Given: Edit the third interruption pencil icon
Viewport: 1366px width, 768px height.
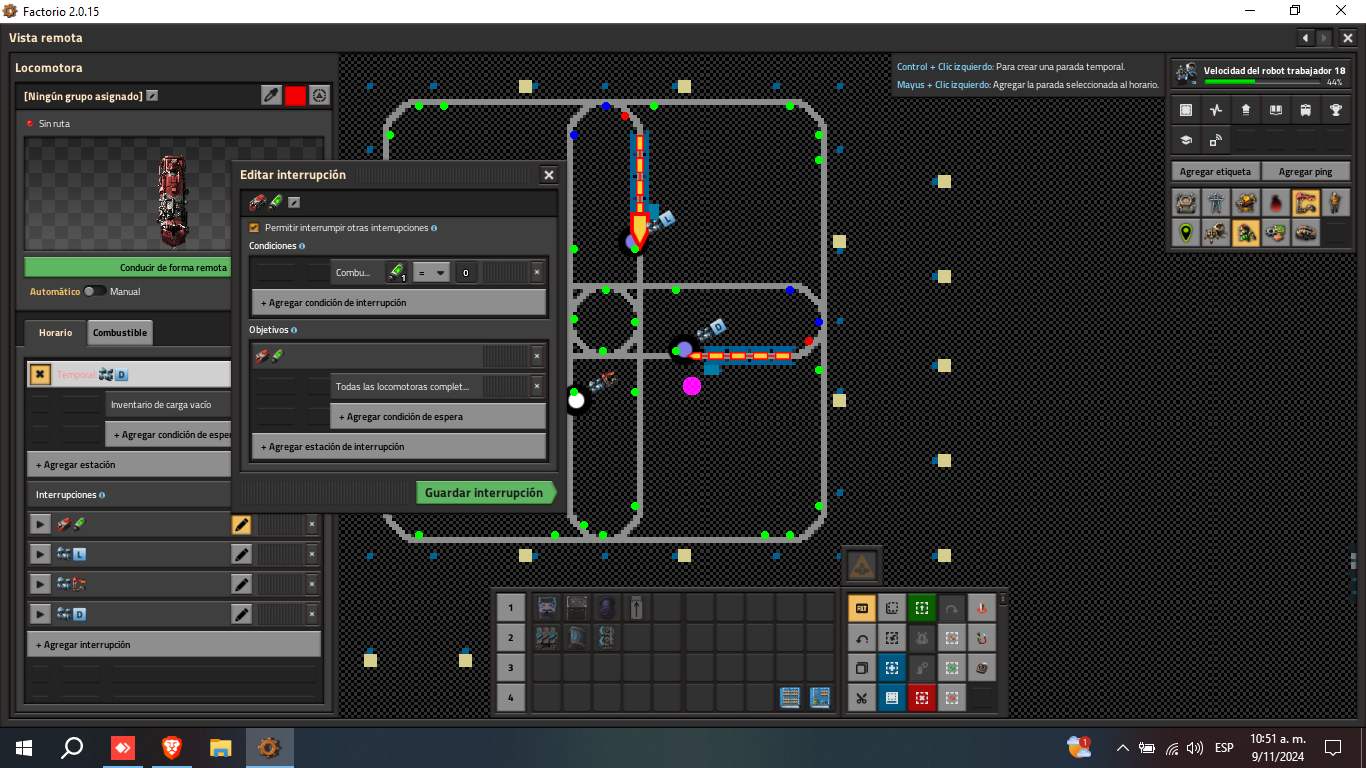Looking at the screenshot, I should 241,584.
